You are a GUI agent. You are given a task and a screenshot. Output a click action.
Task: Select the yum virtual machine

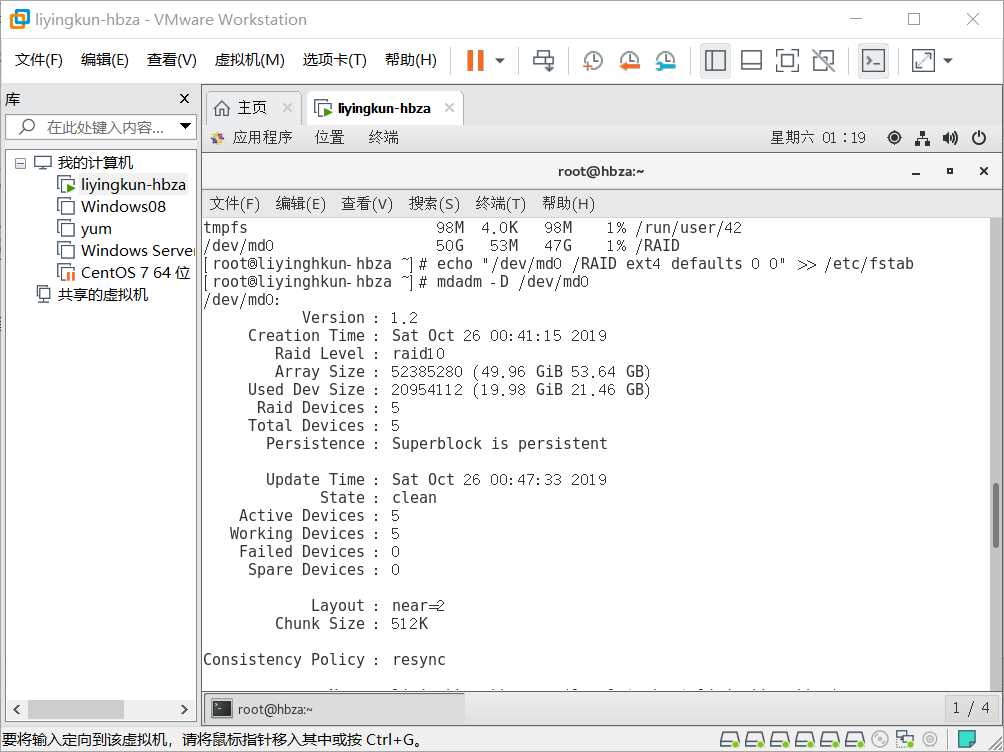[x=85, y=229]
